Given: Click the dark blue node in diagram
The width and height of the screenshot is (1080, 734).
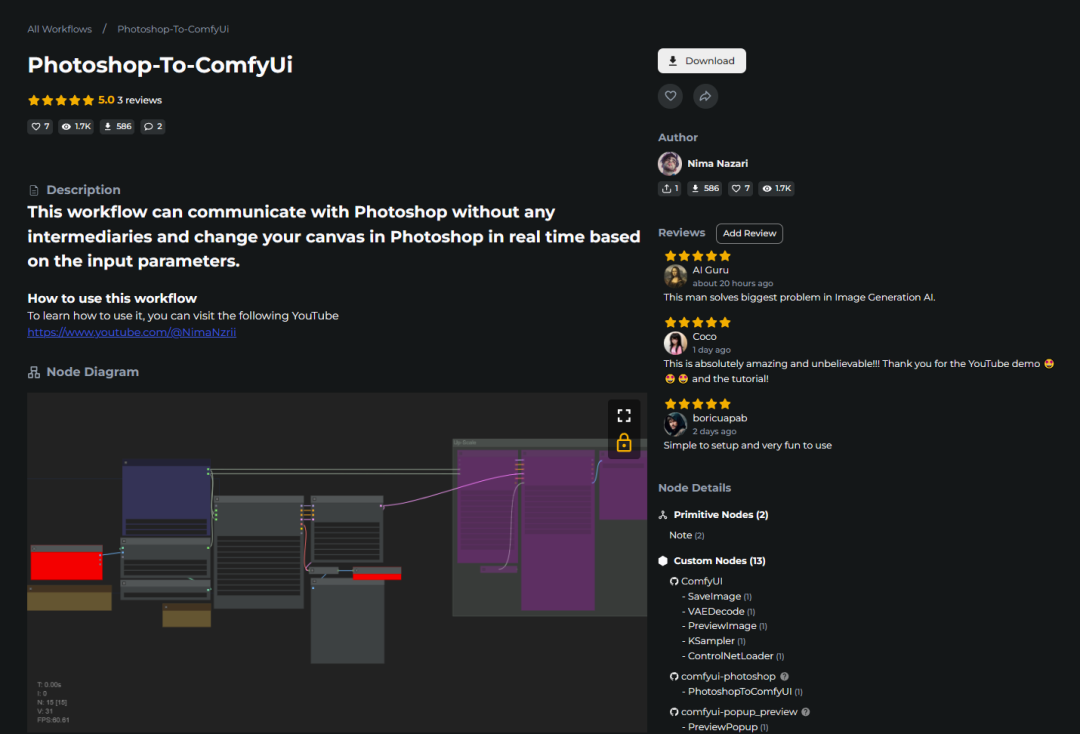Looking at the screenshot, I should (x=165, y=498).
